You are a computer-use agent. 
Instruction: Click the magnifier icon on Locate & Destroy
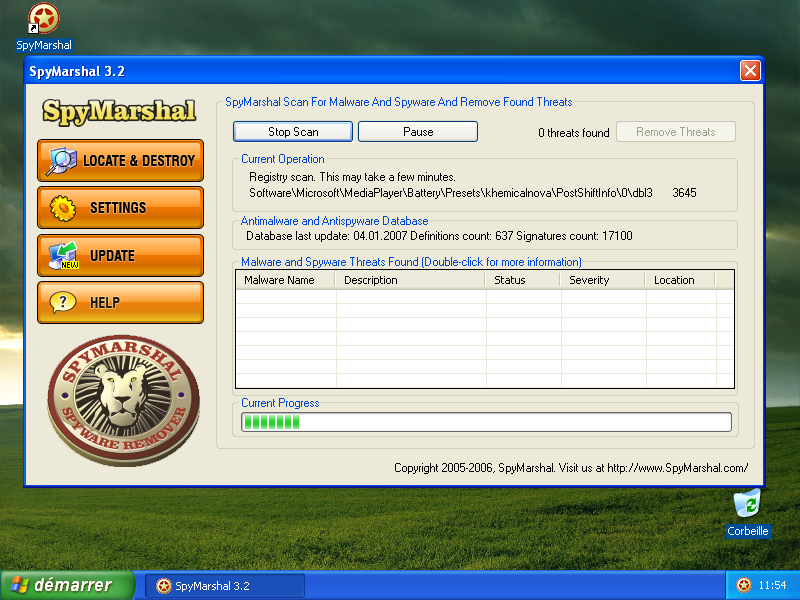pos(61,161)
